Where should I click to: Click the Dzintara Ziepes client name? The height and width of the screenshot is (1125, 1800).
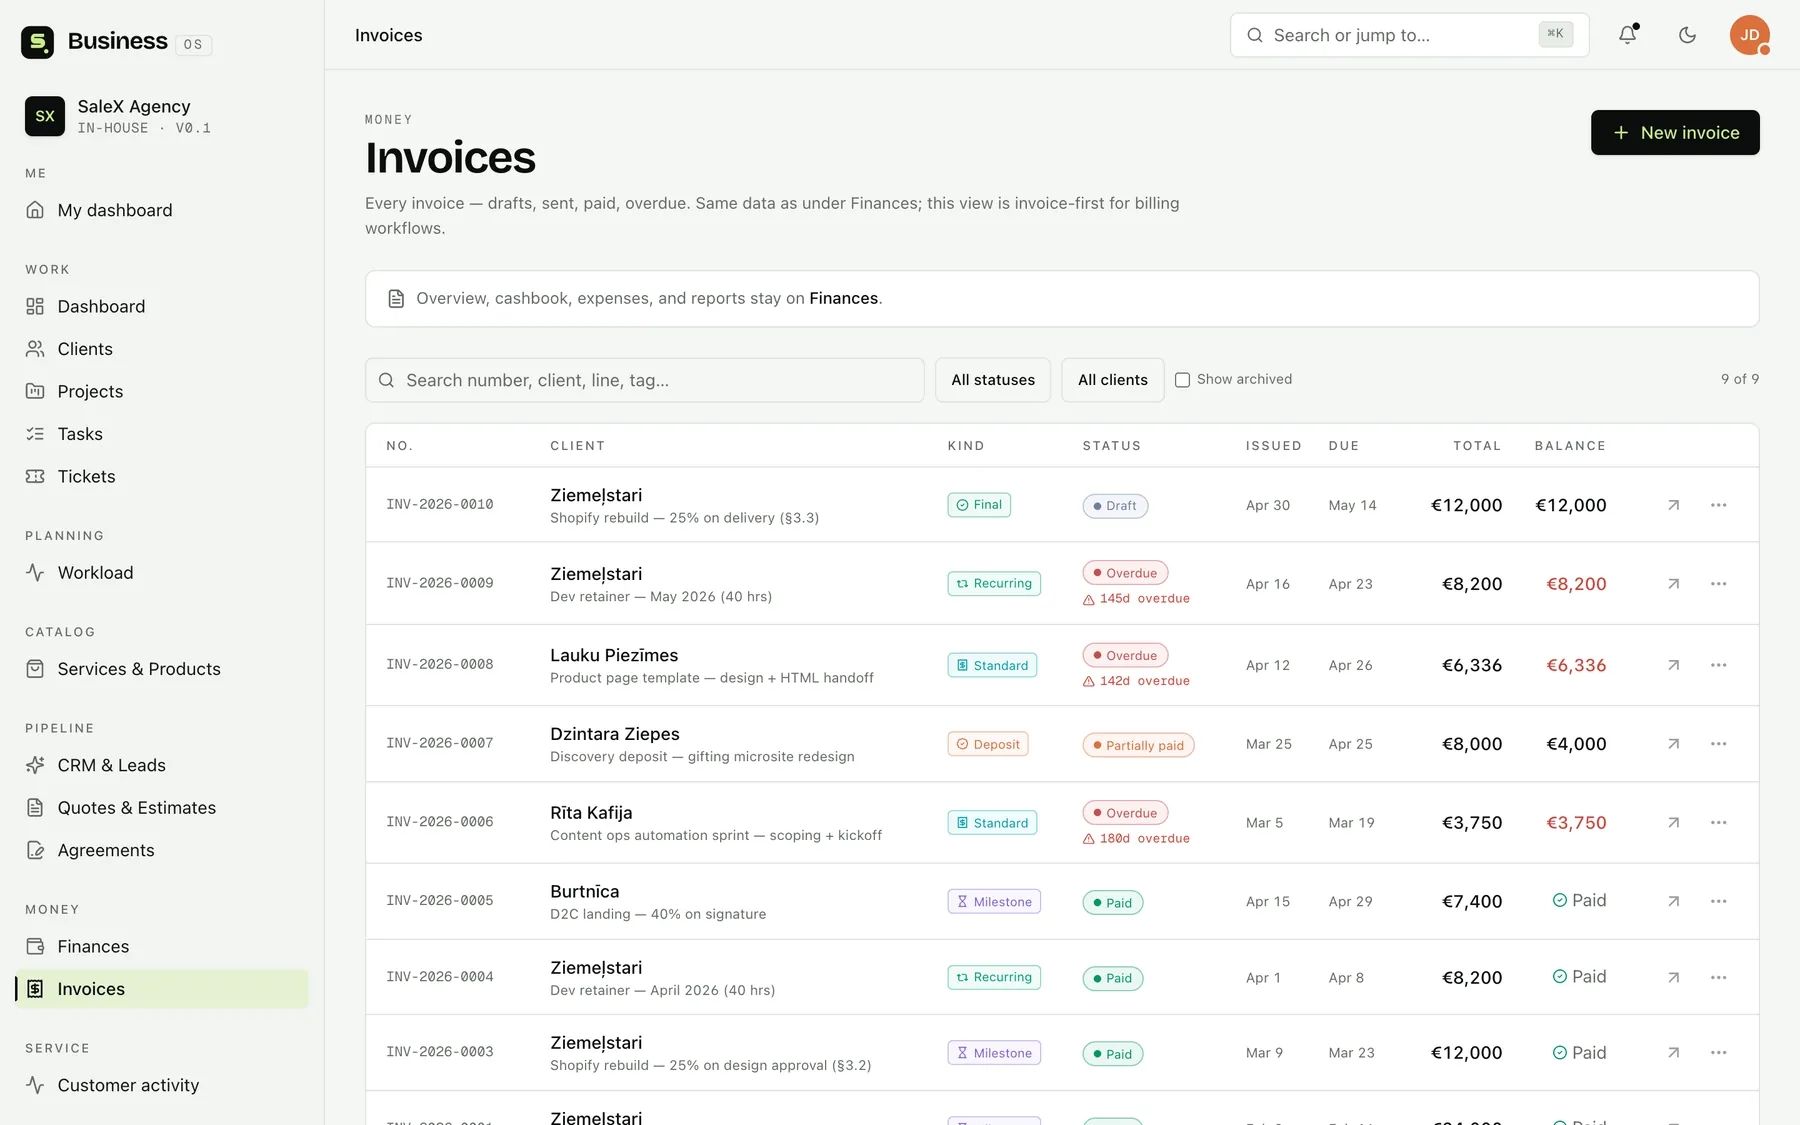click(x=615, y=734)
